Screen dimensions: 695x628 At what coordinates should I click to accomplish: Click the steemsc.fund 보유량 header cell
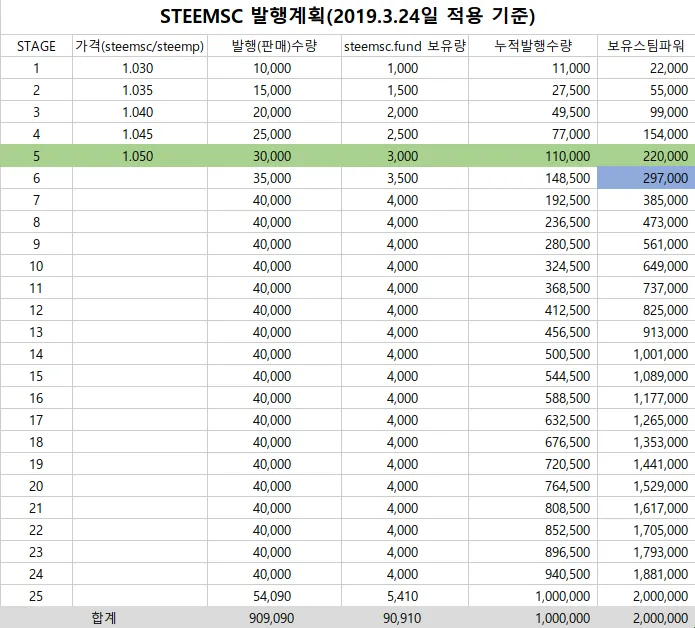point(403,47)
